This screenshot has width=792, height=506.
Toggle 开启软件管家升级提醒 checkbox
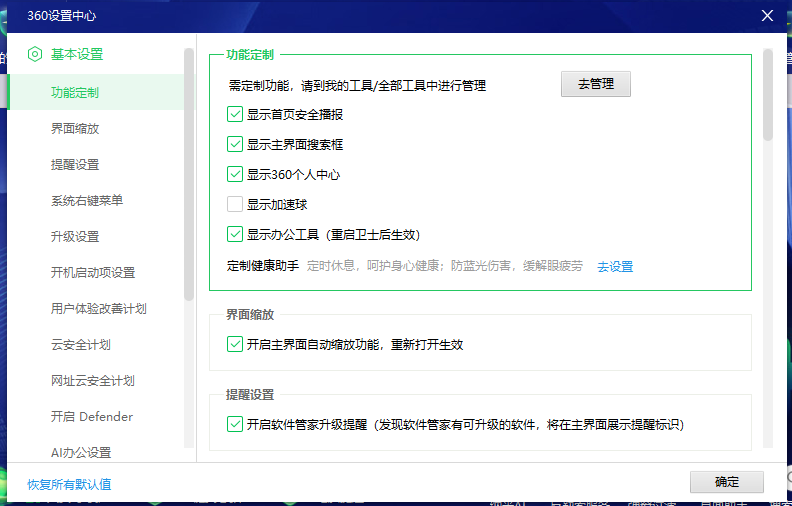(235, 424)
